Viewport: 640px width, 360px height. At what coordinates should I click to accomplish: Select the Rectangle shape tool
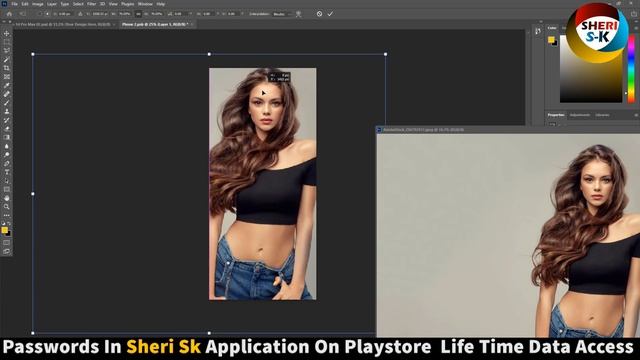[7, 189]
